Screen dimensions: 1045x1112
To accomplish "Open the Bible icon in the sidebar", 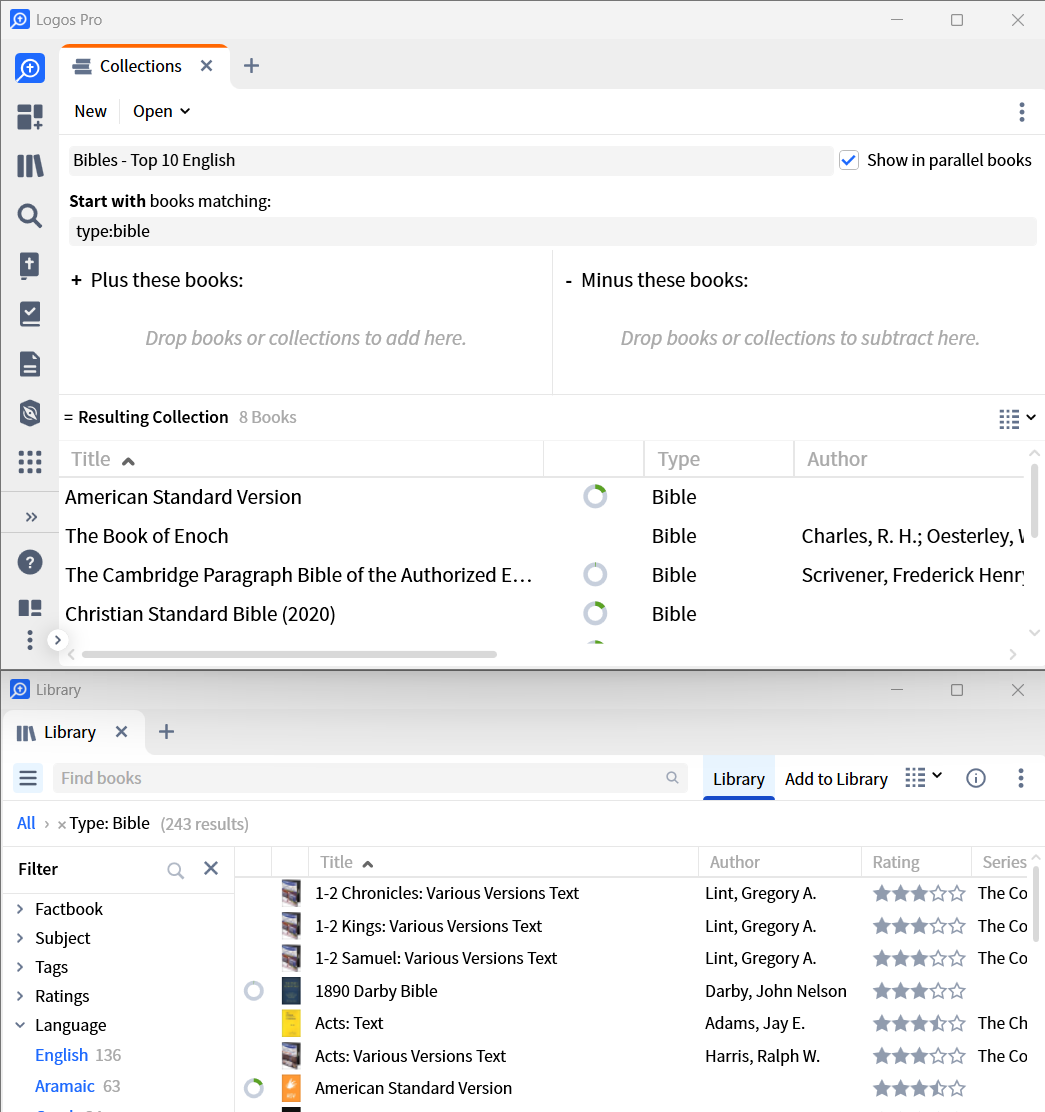I will click(29, 265).
